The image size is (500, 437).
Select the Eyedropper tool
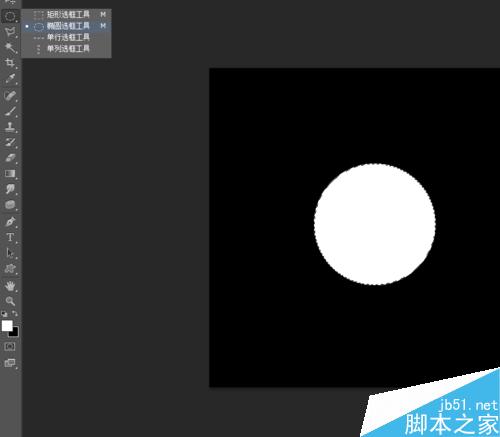10,79
